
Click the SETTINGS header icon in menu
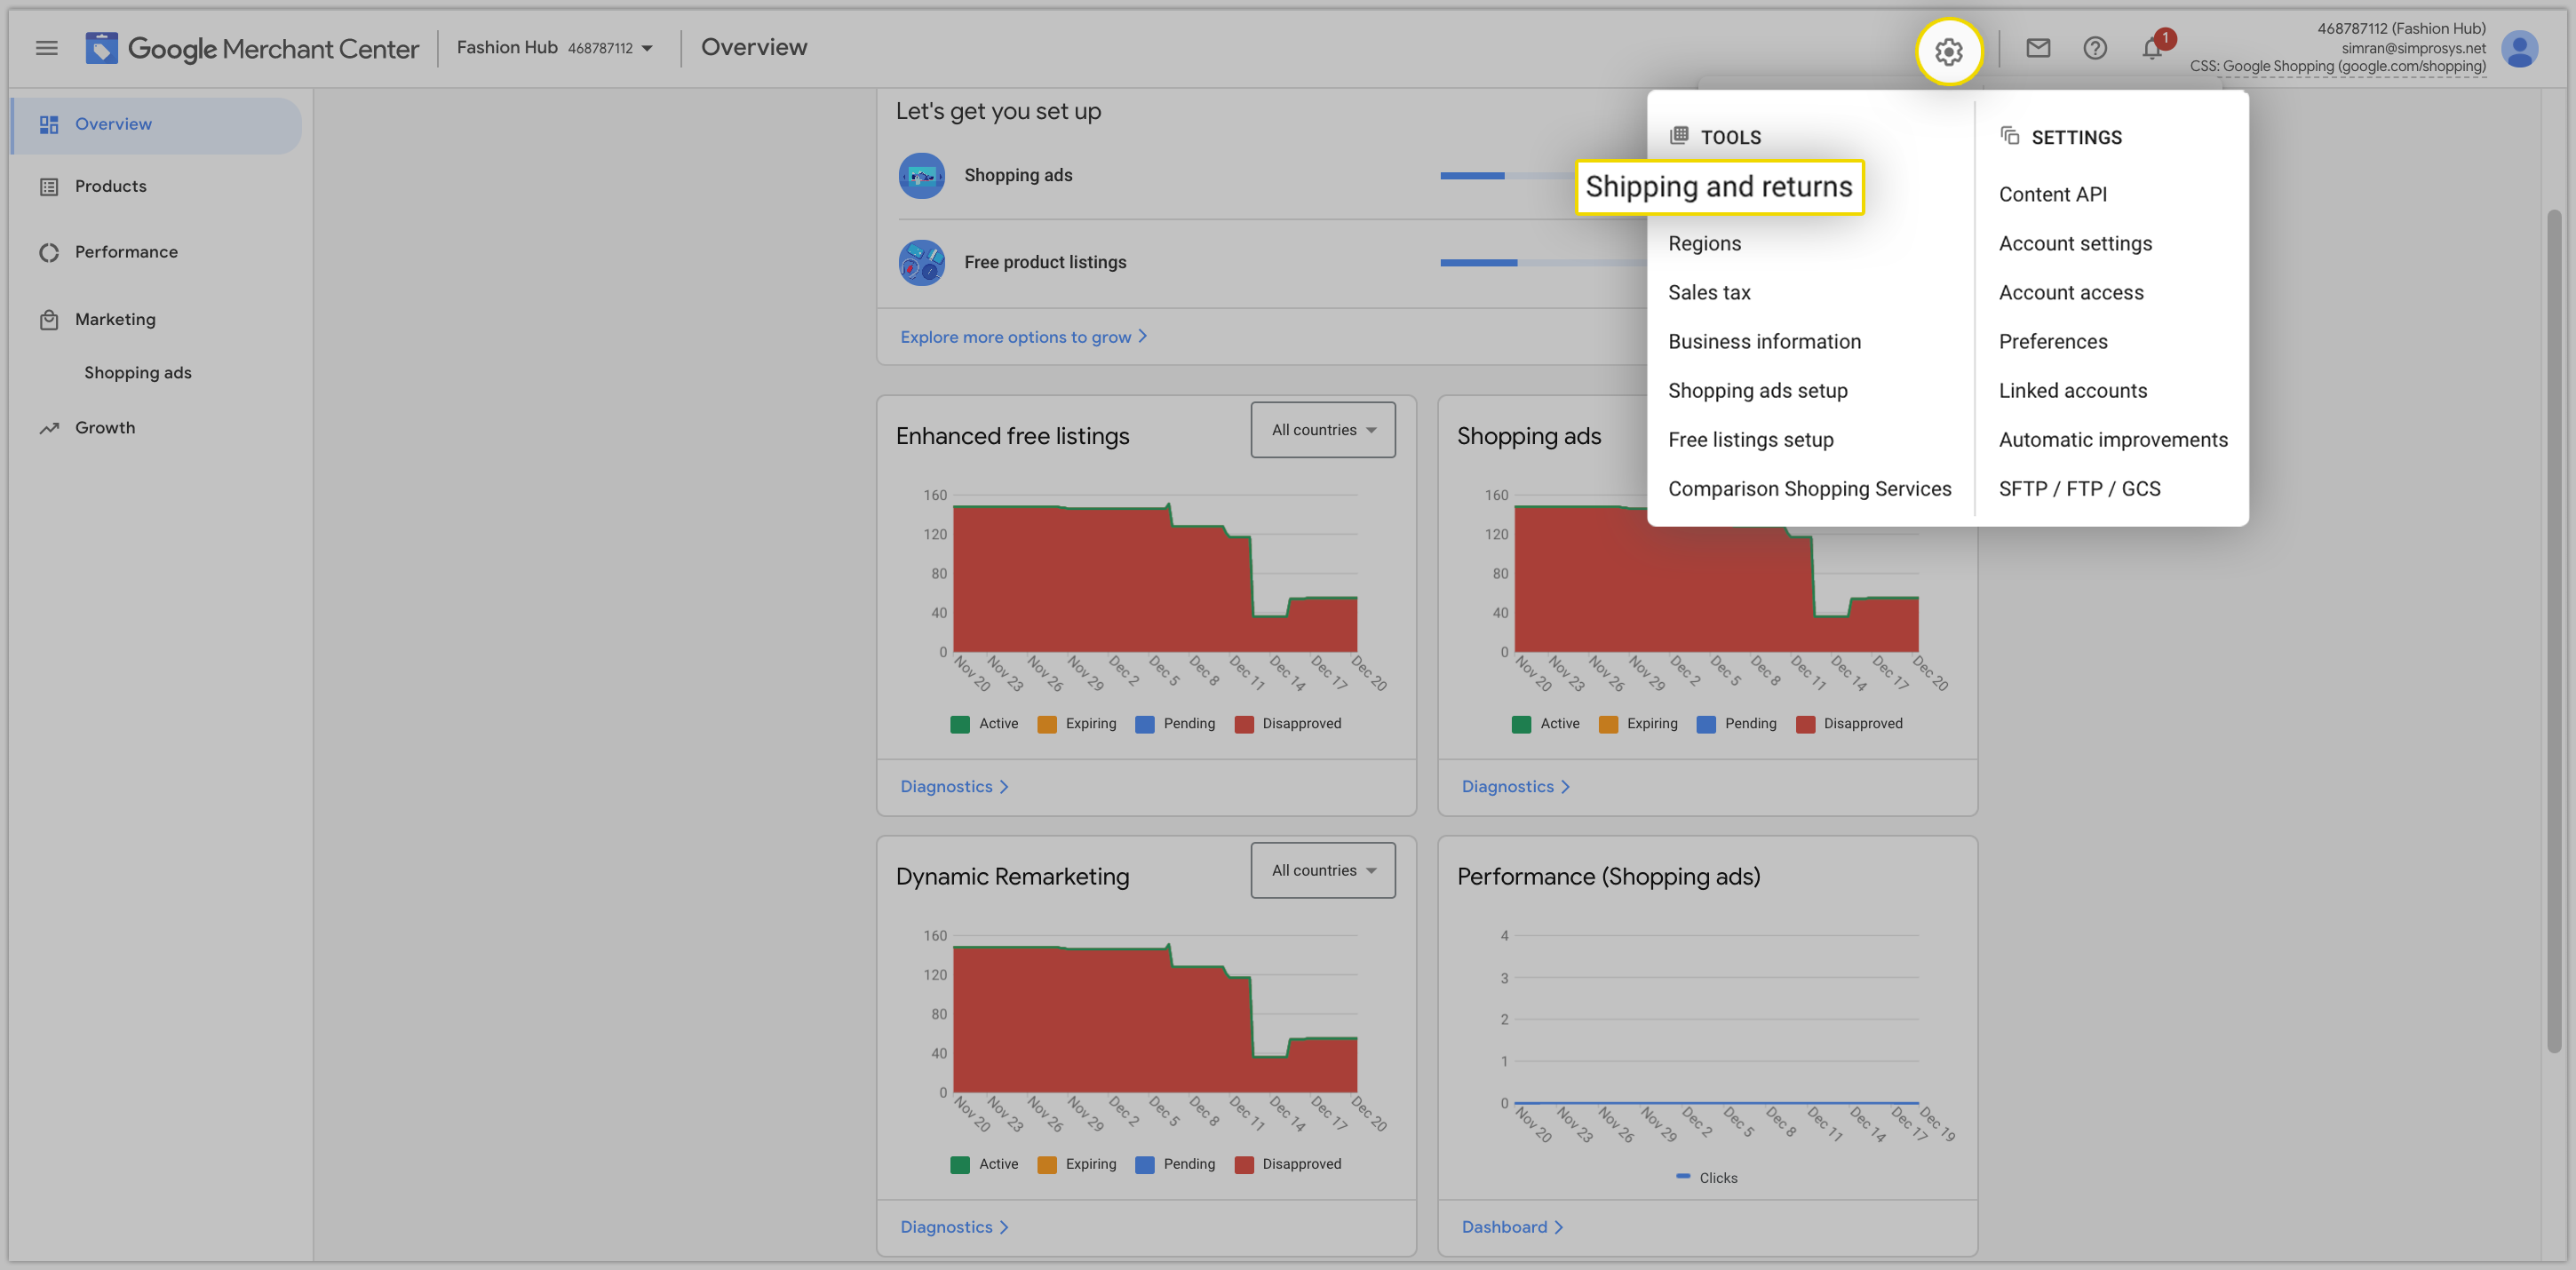click(x=2009, y=135)
